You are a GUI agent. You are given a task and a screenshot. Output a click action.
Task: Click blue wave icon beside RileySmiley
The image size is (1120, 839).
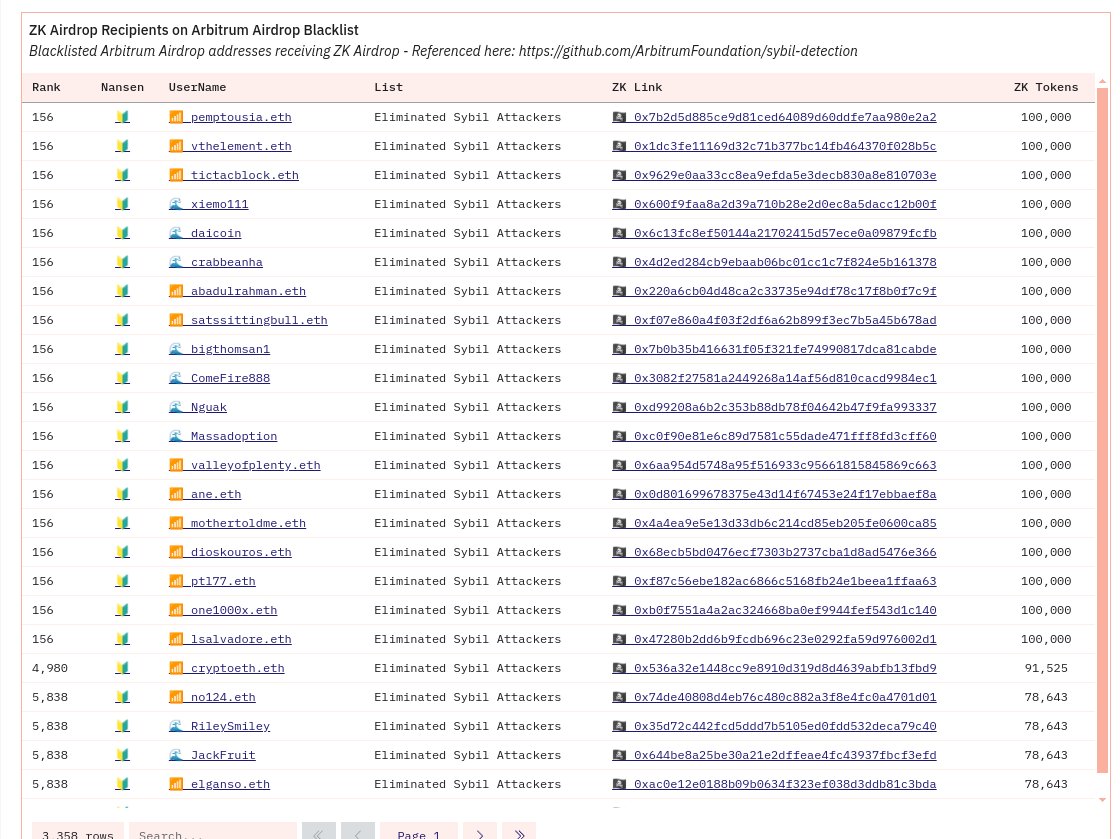pos(176,726)
